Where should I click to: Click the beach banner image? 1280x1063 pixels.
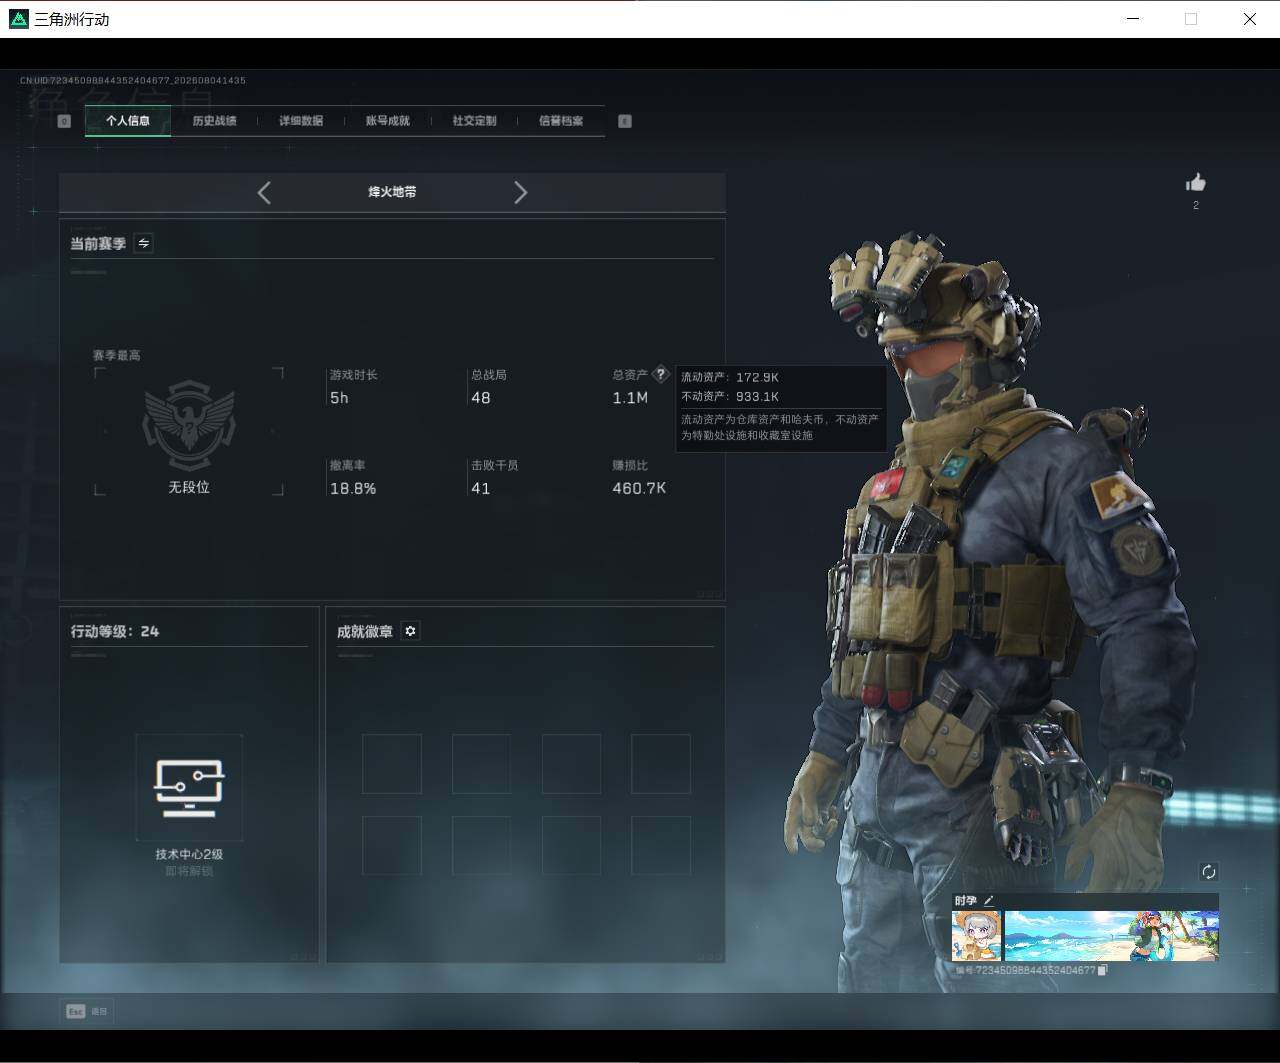tap(1111, 935)
